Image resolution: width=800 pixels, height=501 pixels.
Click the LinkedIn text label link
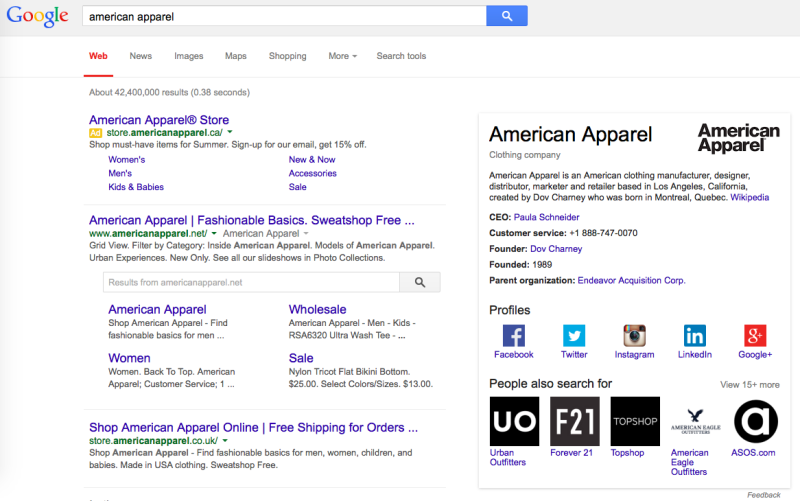pyautogui.click(x=694, y=355)
